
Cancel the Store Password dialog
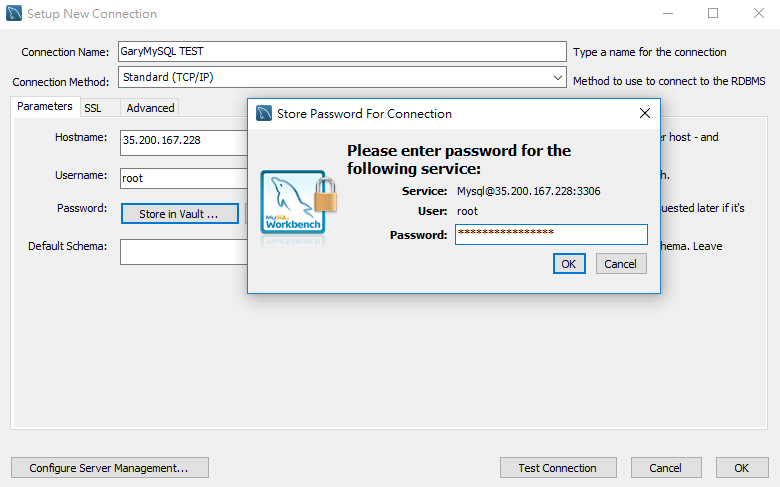point(621,264)
